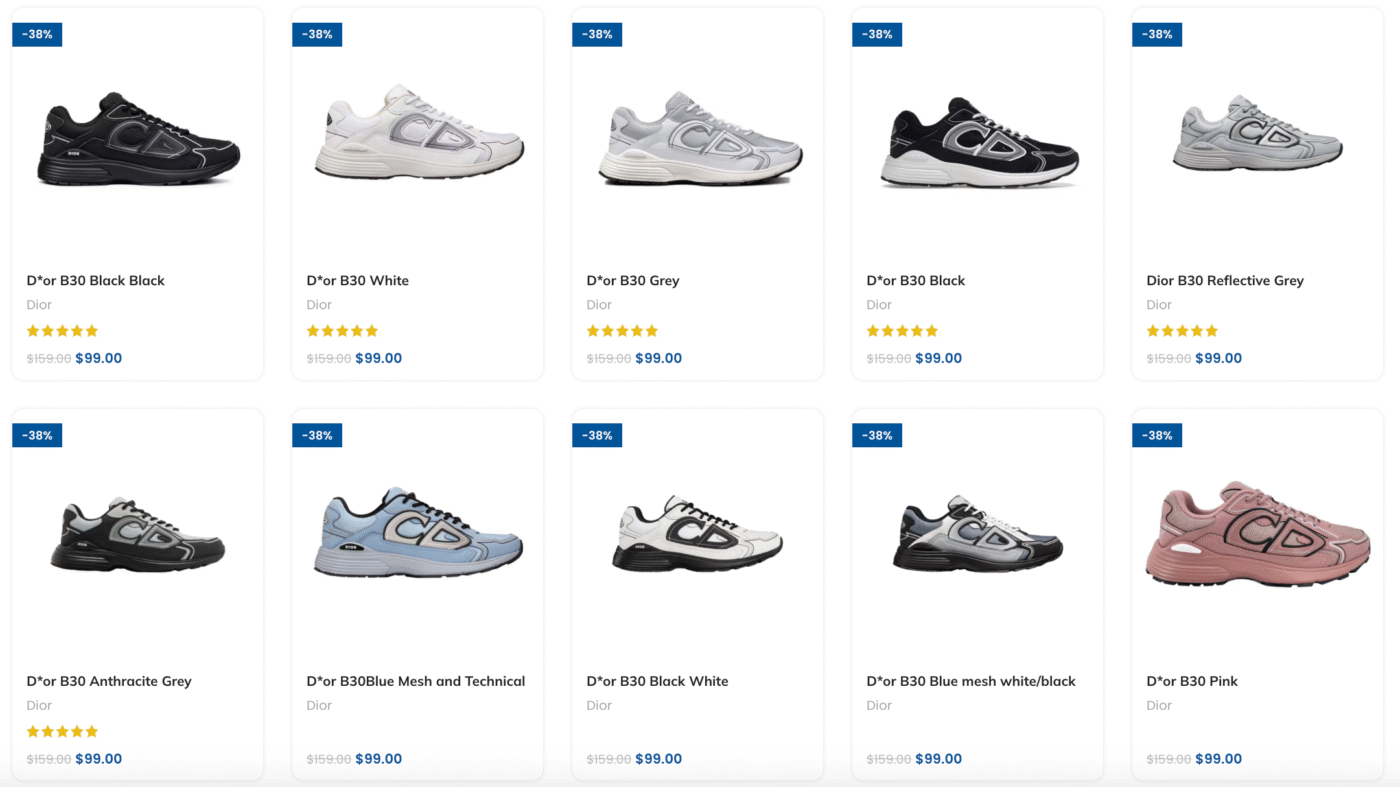This screenshot has width=1400, height=787.
Task: Open the D*or B30 Black Black sneaker image
Action: coord(139,140)
